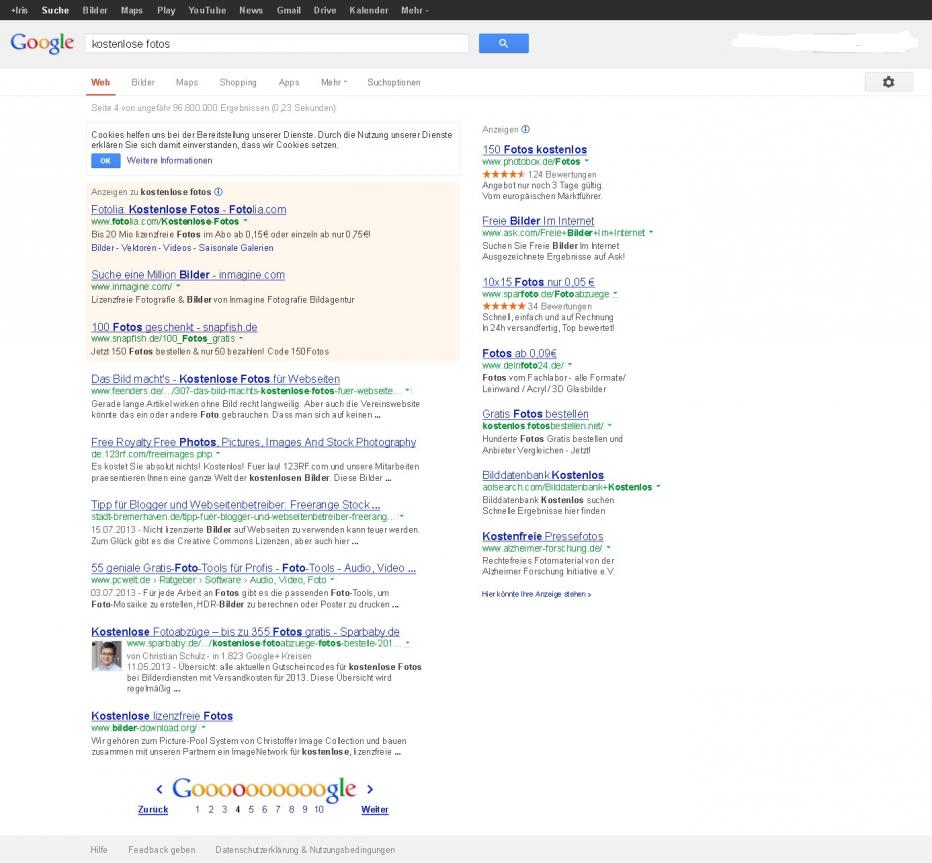Open '10x15 Fotos nur 0,05 €' ad
Image resolution: width=932 pixels, height=863 pixels.
(x=539, y=282)
